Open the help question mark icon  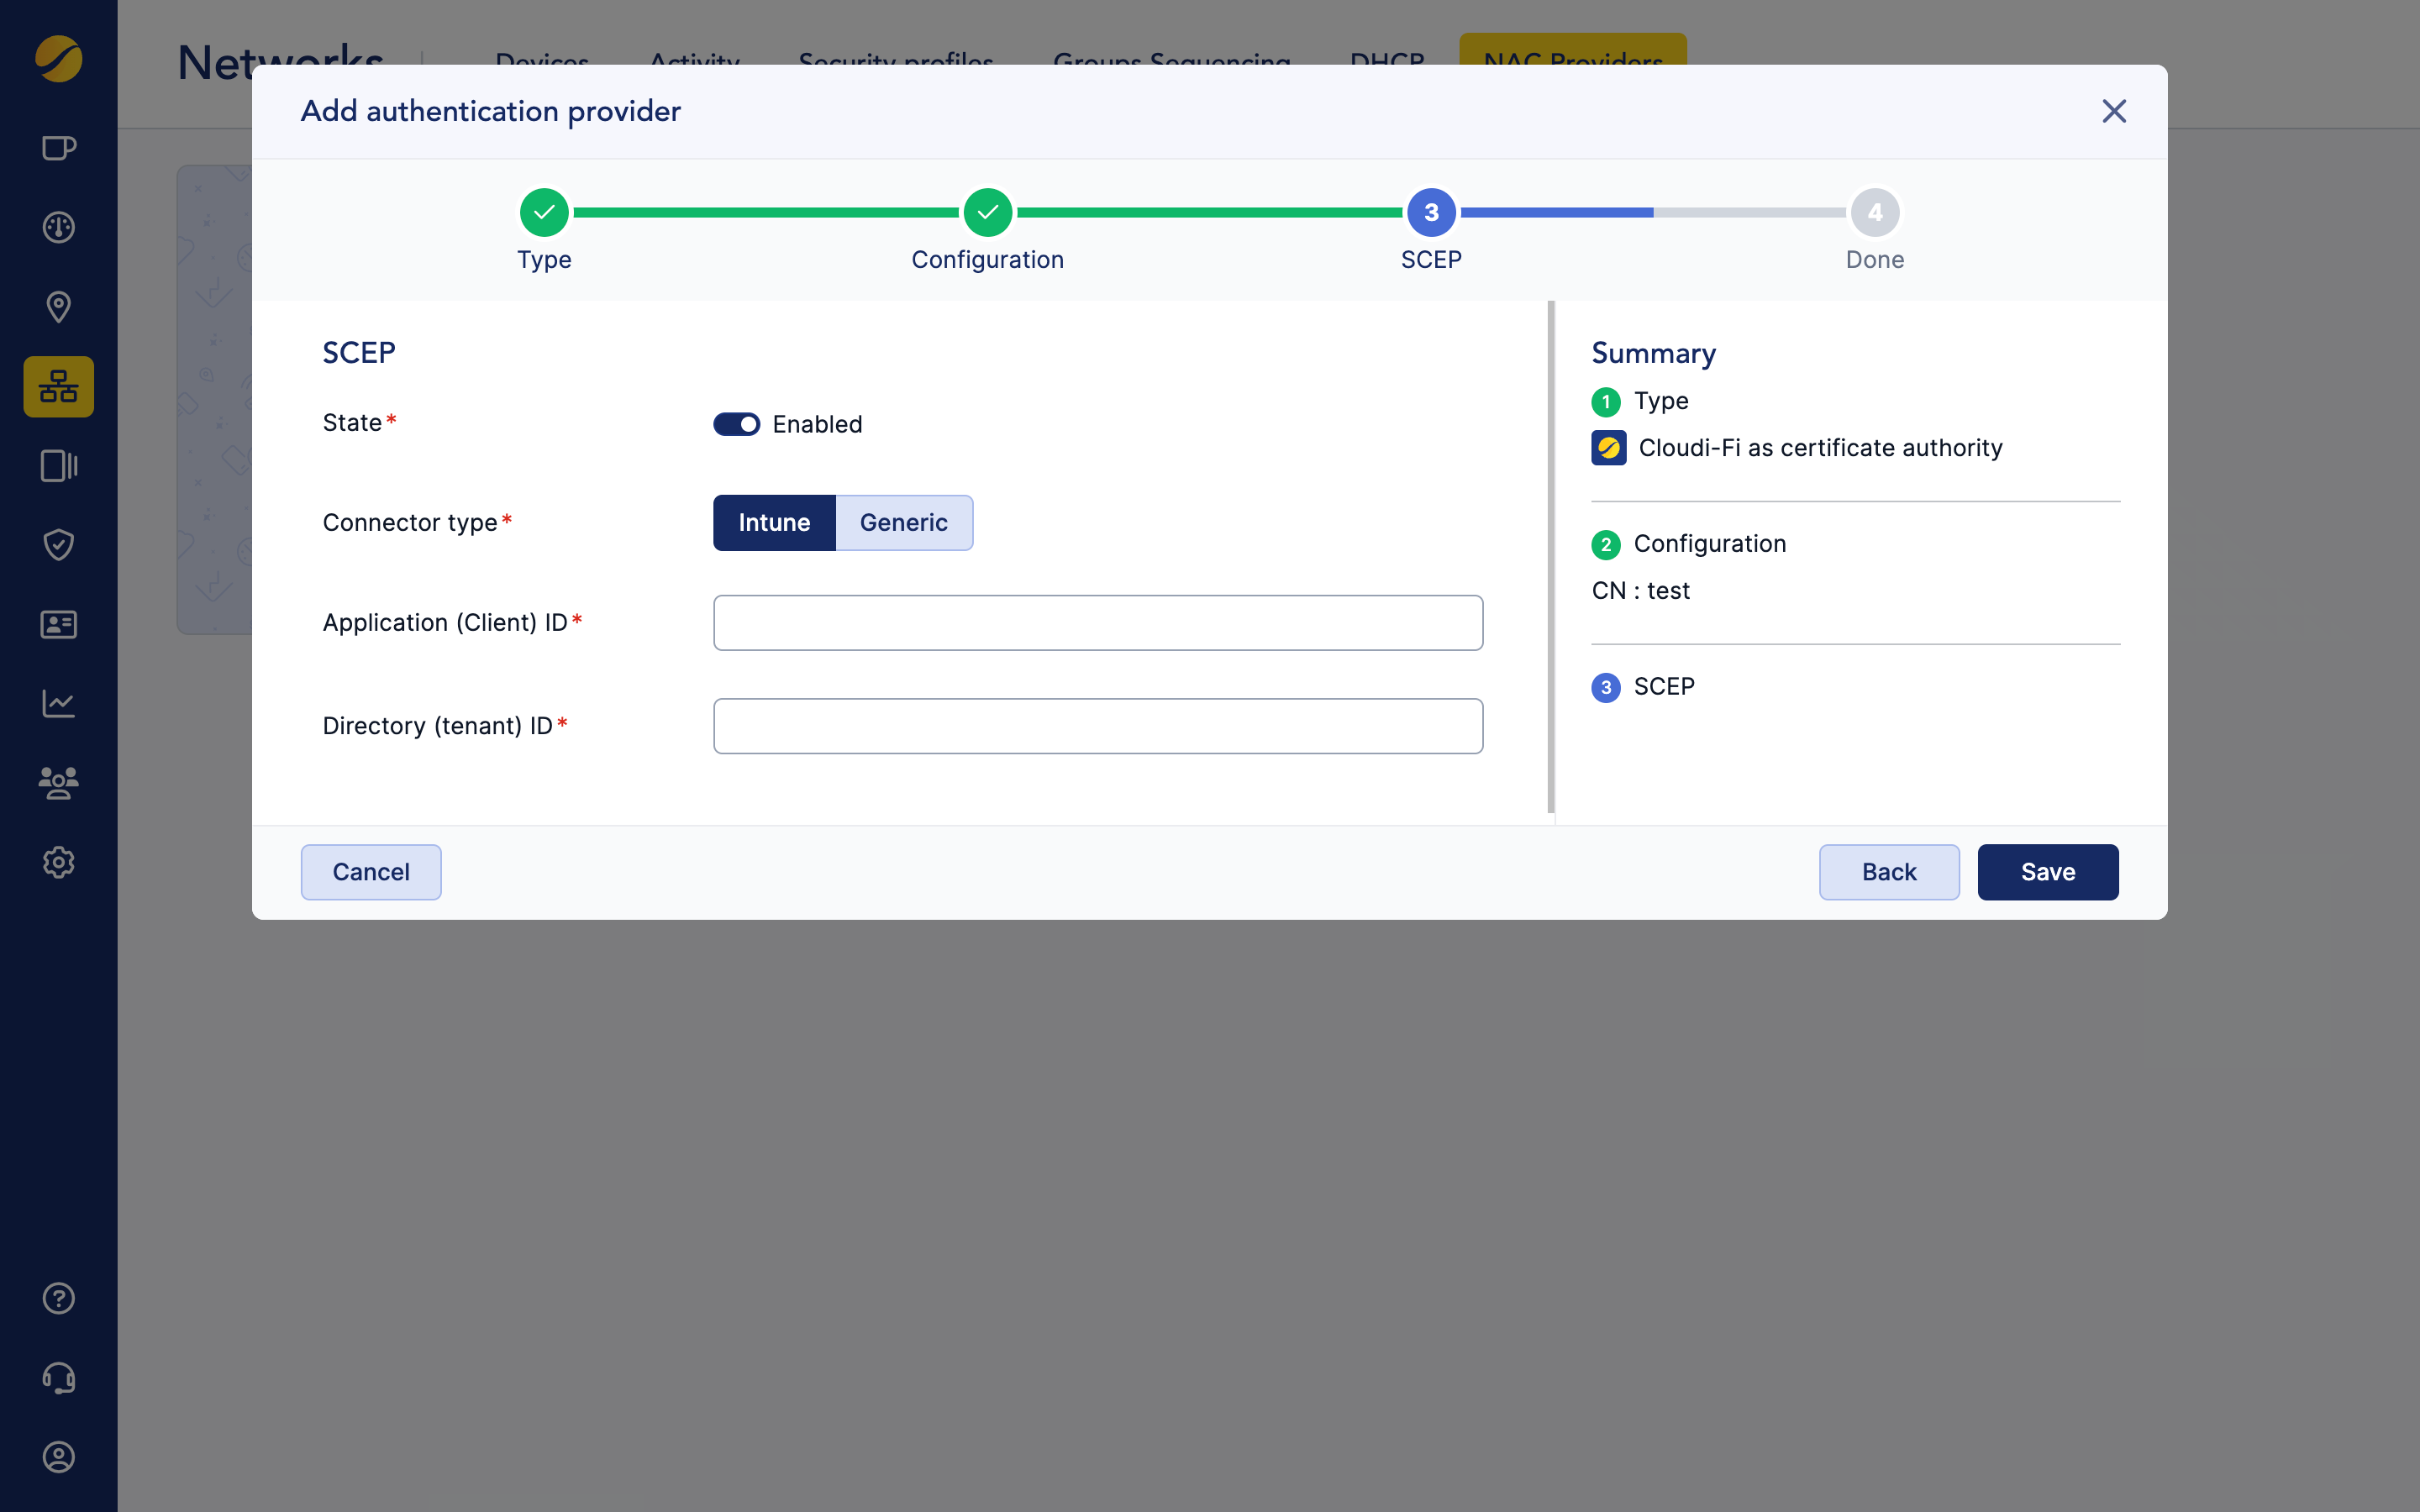pos(58,1298)
